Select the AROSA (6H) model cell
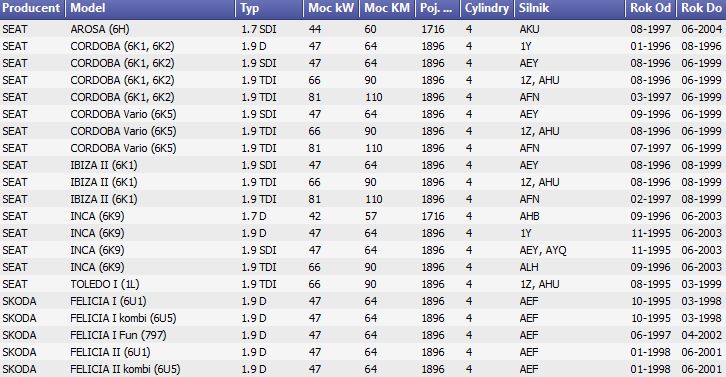The height and width of the screenshot is (377, 726). click(100, 29)
